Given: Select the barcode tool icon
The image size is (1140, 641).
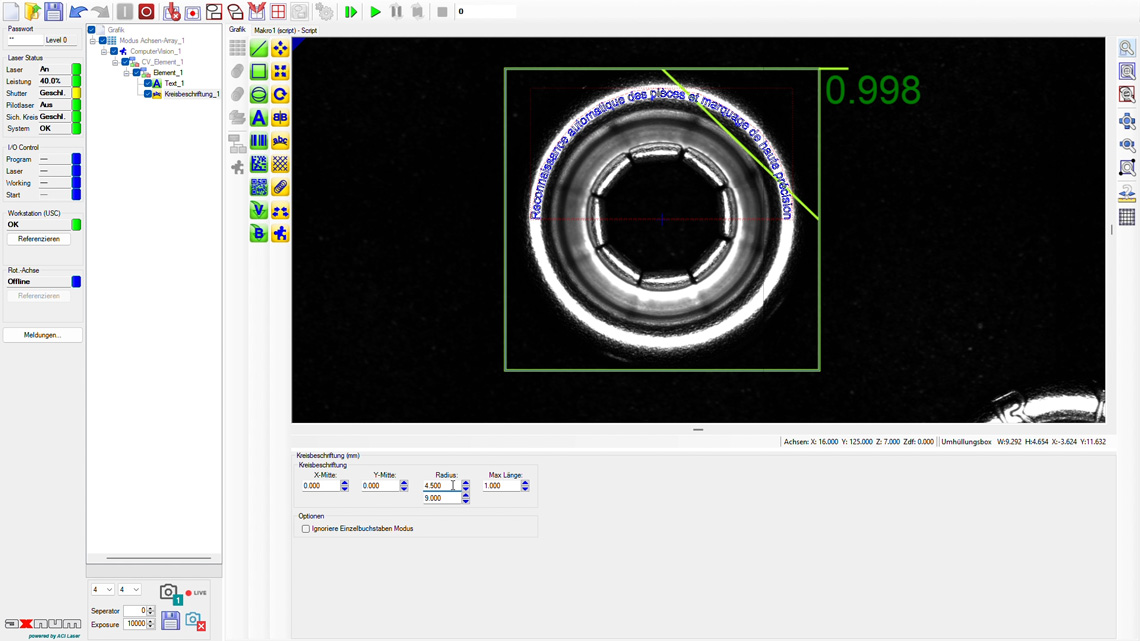Looking at the screenshot, I should coord(259,141).
